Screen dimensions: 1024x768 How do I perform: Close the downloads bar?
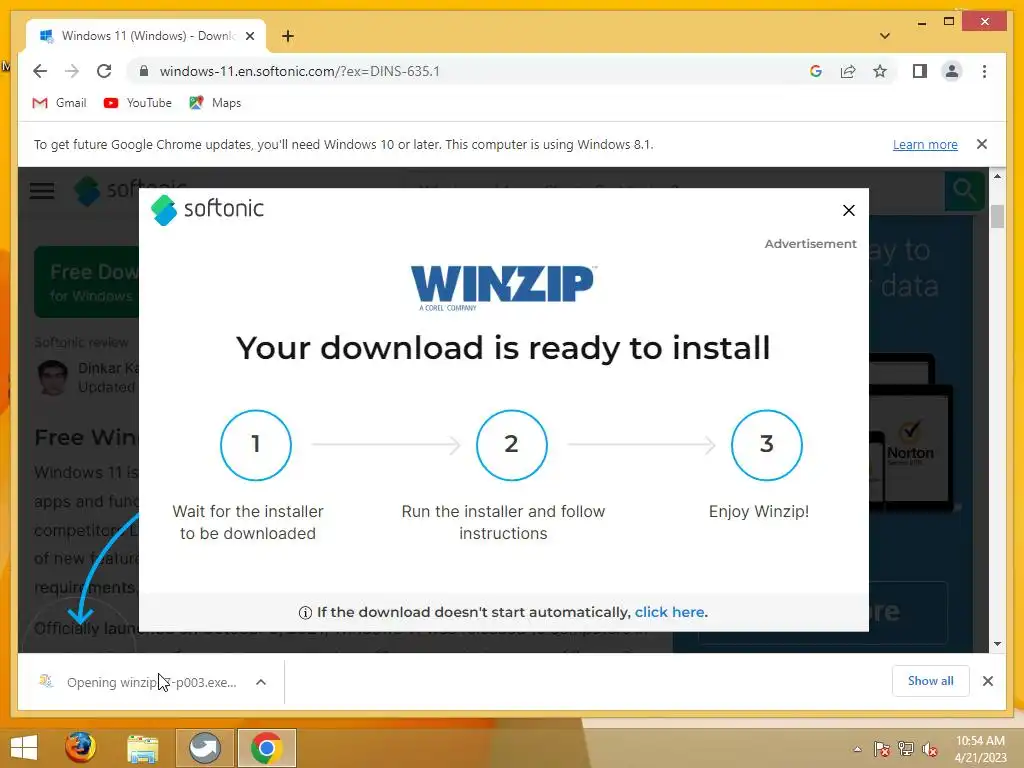pos(987,681)
